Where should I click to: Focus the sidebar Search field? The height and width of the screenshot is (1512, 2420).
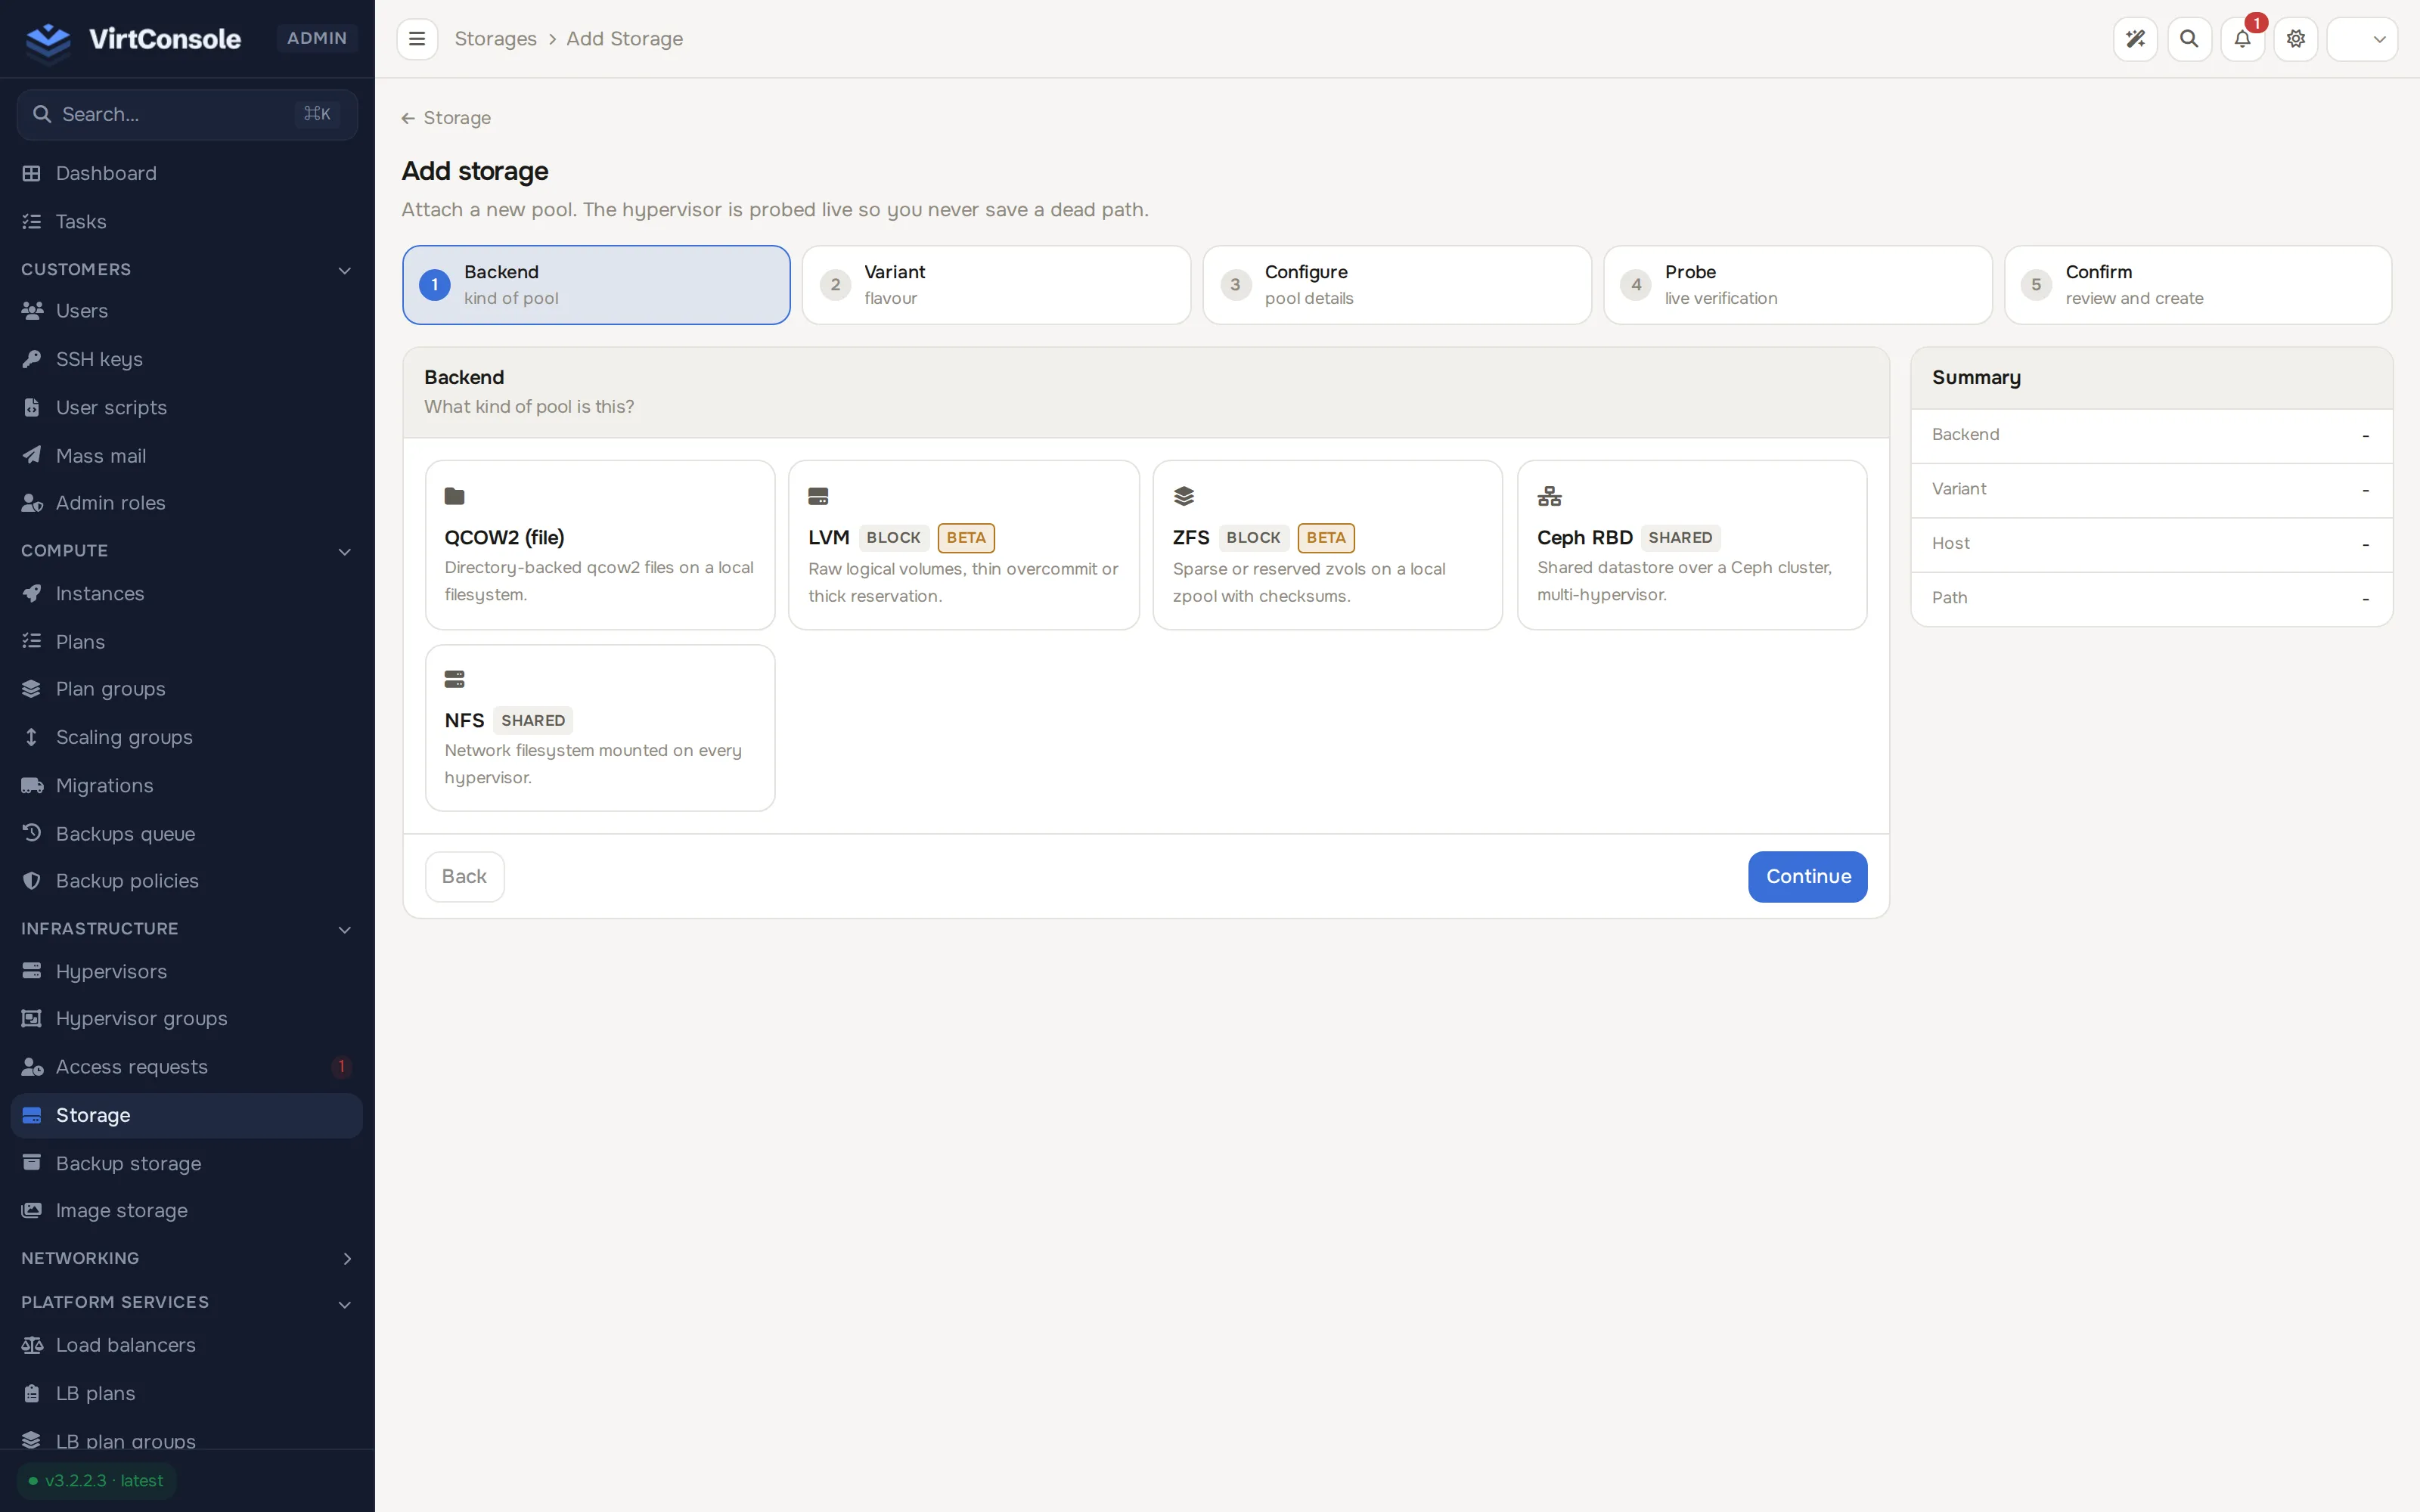click(x=187, y=114)
